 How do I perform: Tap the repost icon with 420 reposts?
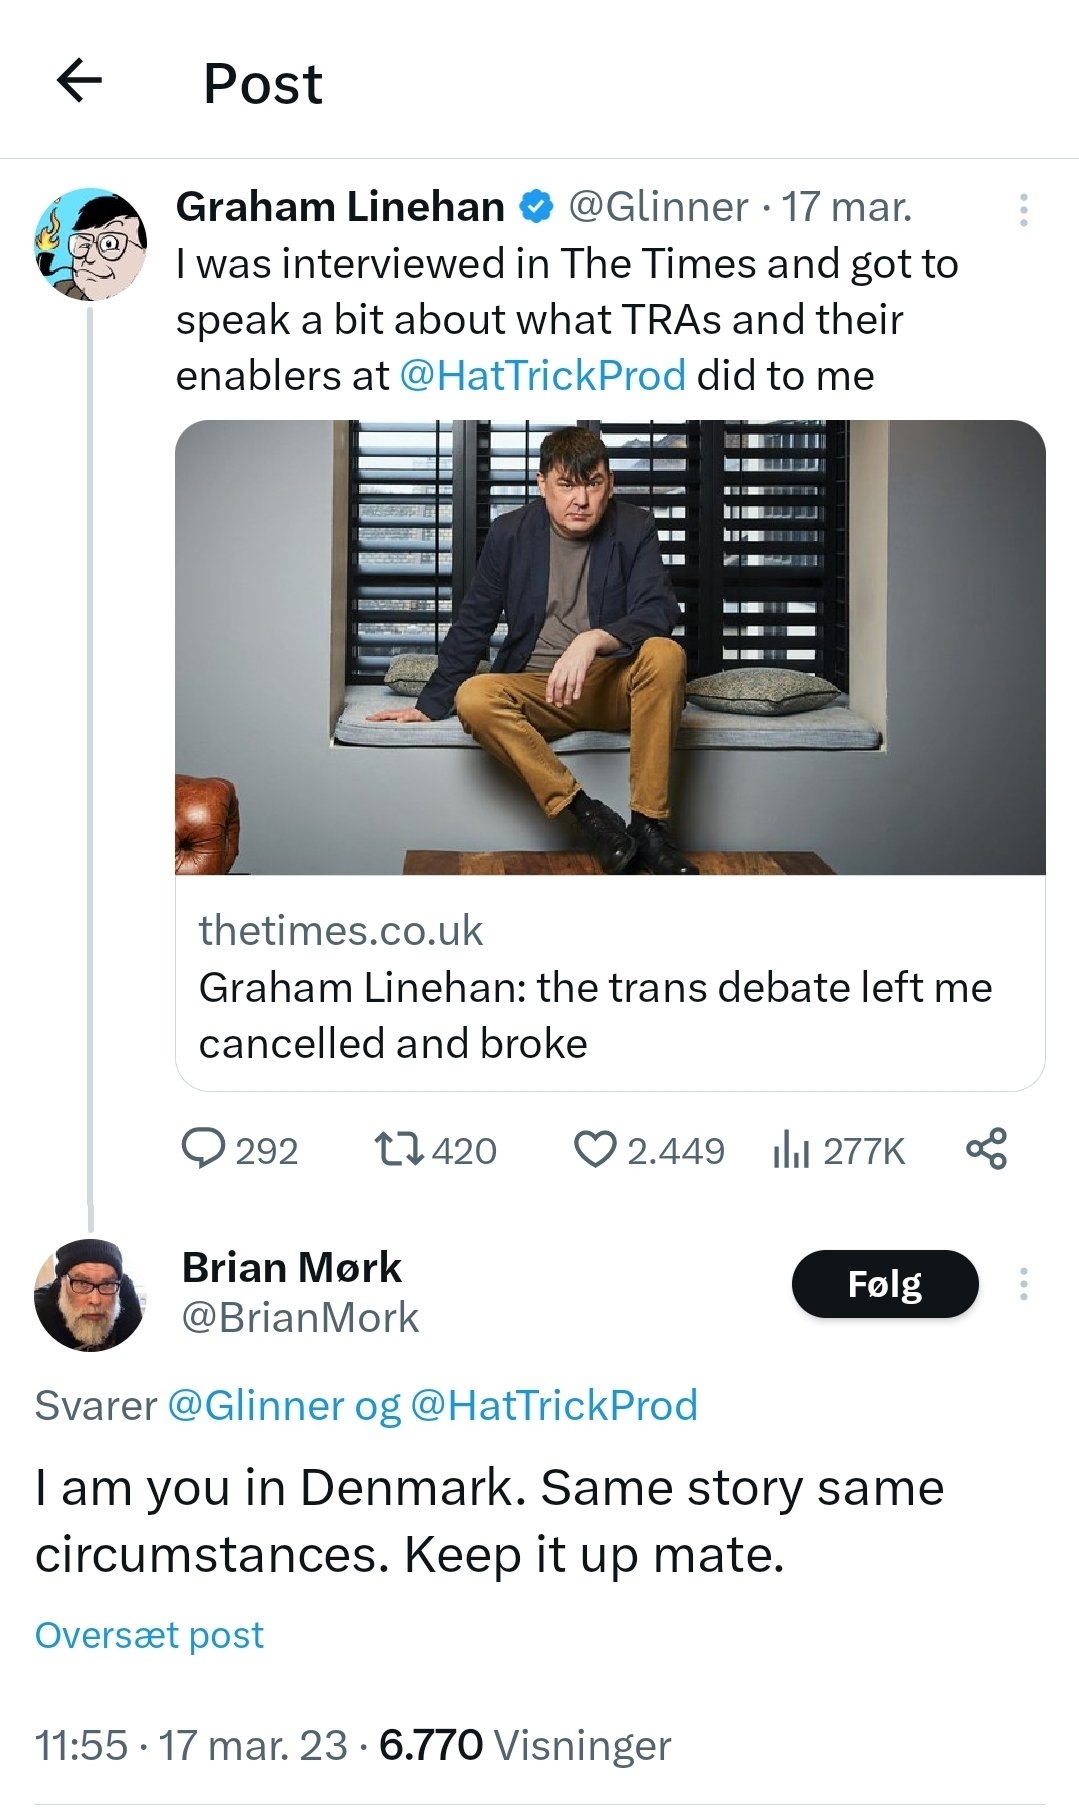point(398,1149)
